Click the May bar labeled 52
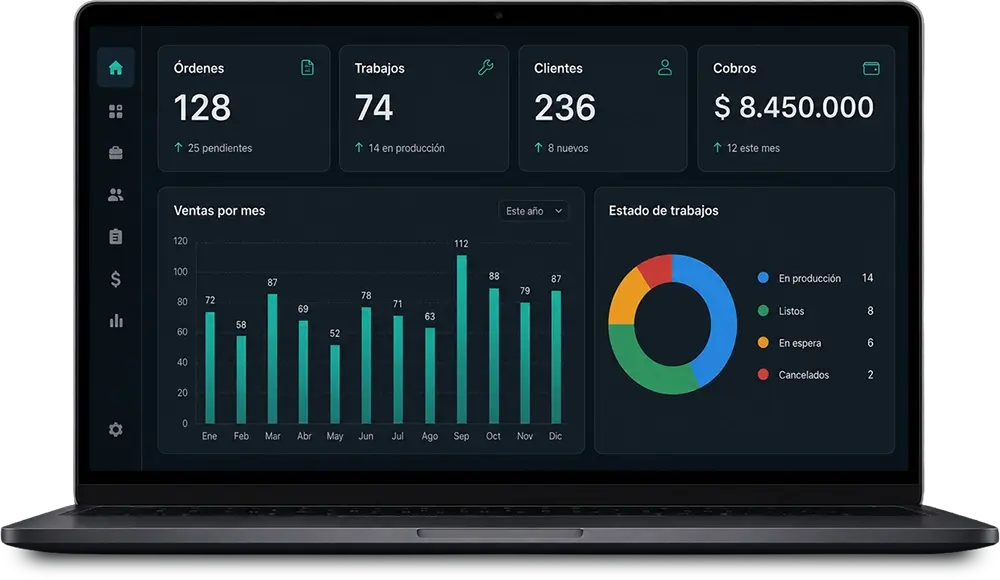 pos(335,384)
